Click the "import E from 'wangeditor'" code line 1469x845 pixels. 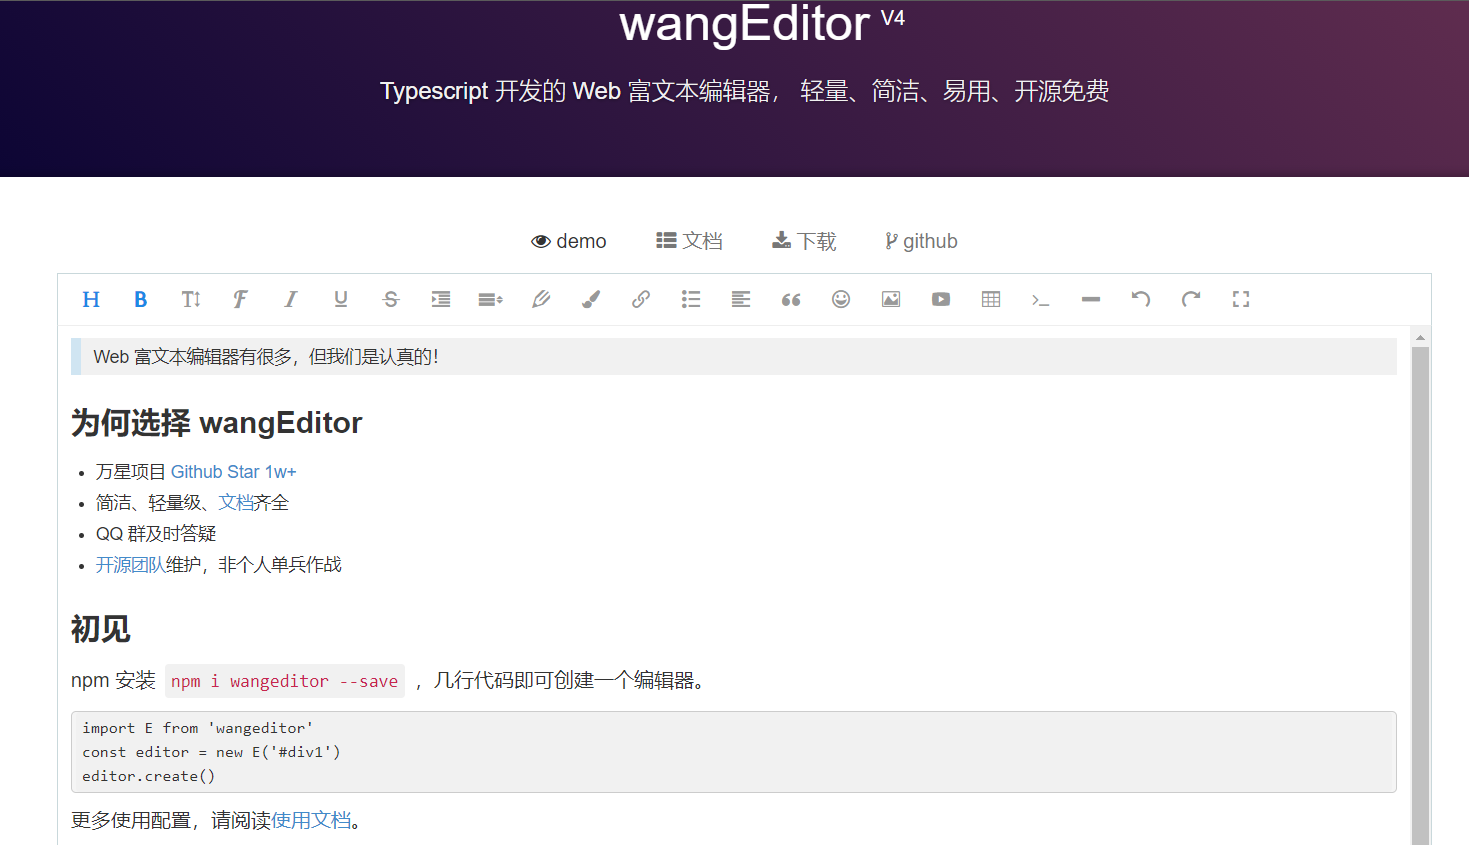(x=198, y=728)
